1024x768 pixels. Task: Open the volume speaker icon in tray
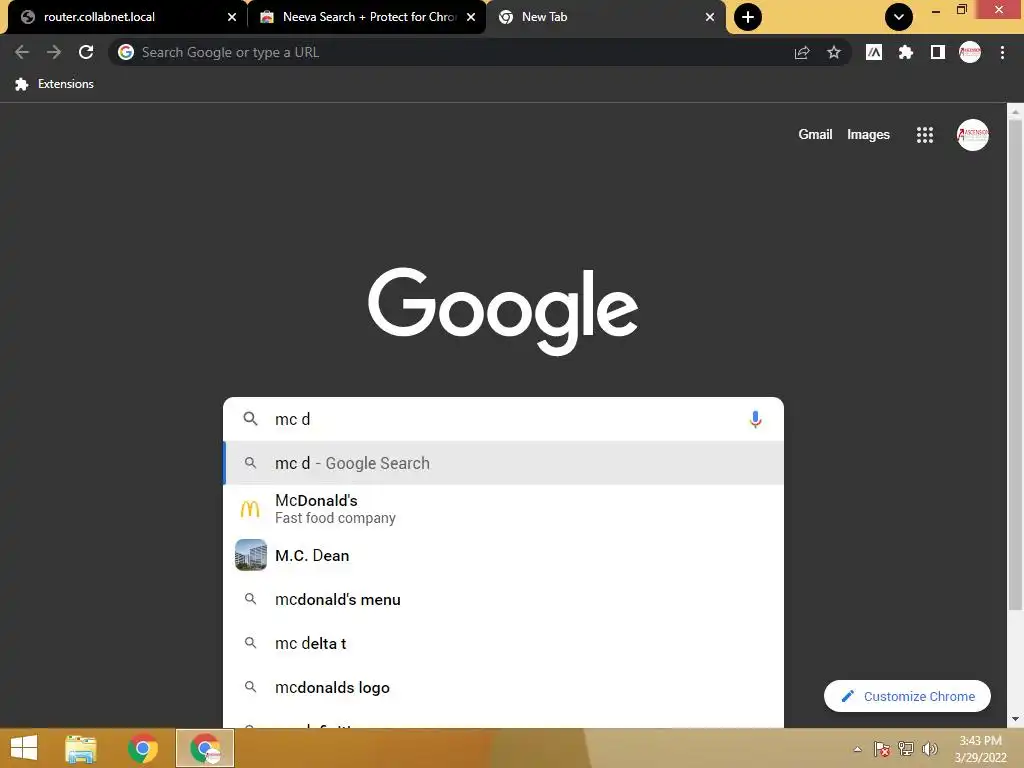click(x=930, y=749)
